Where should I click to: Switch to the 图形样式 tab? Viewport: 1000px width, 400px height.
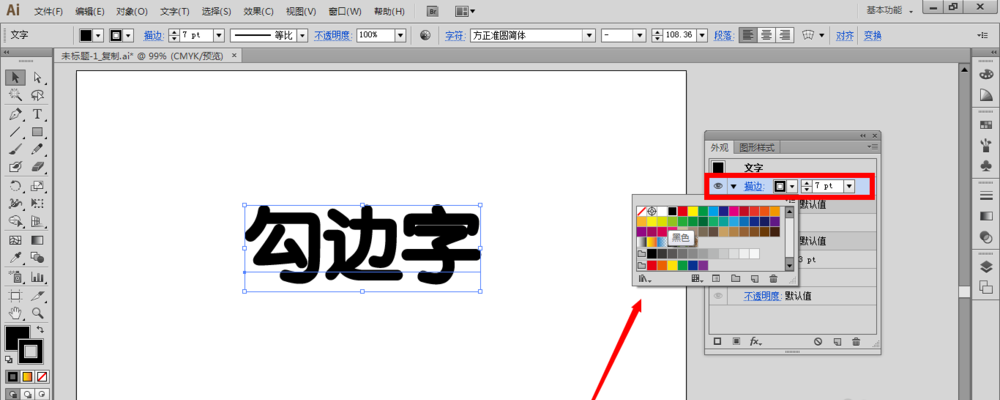point(756,148)
